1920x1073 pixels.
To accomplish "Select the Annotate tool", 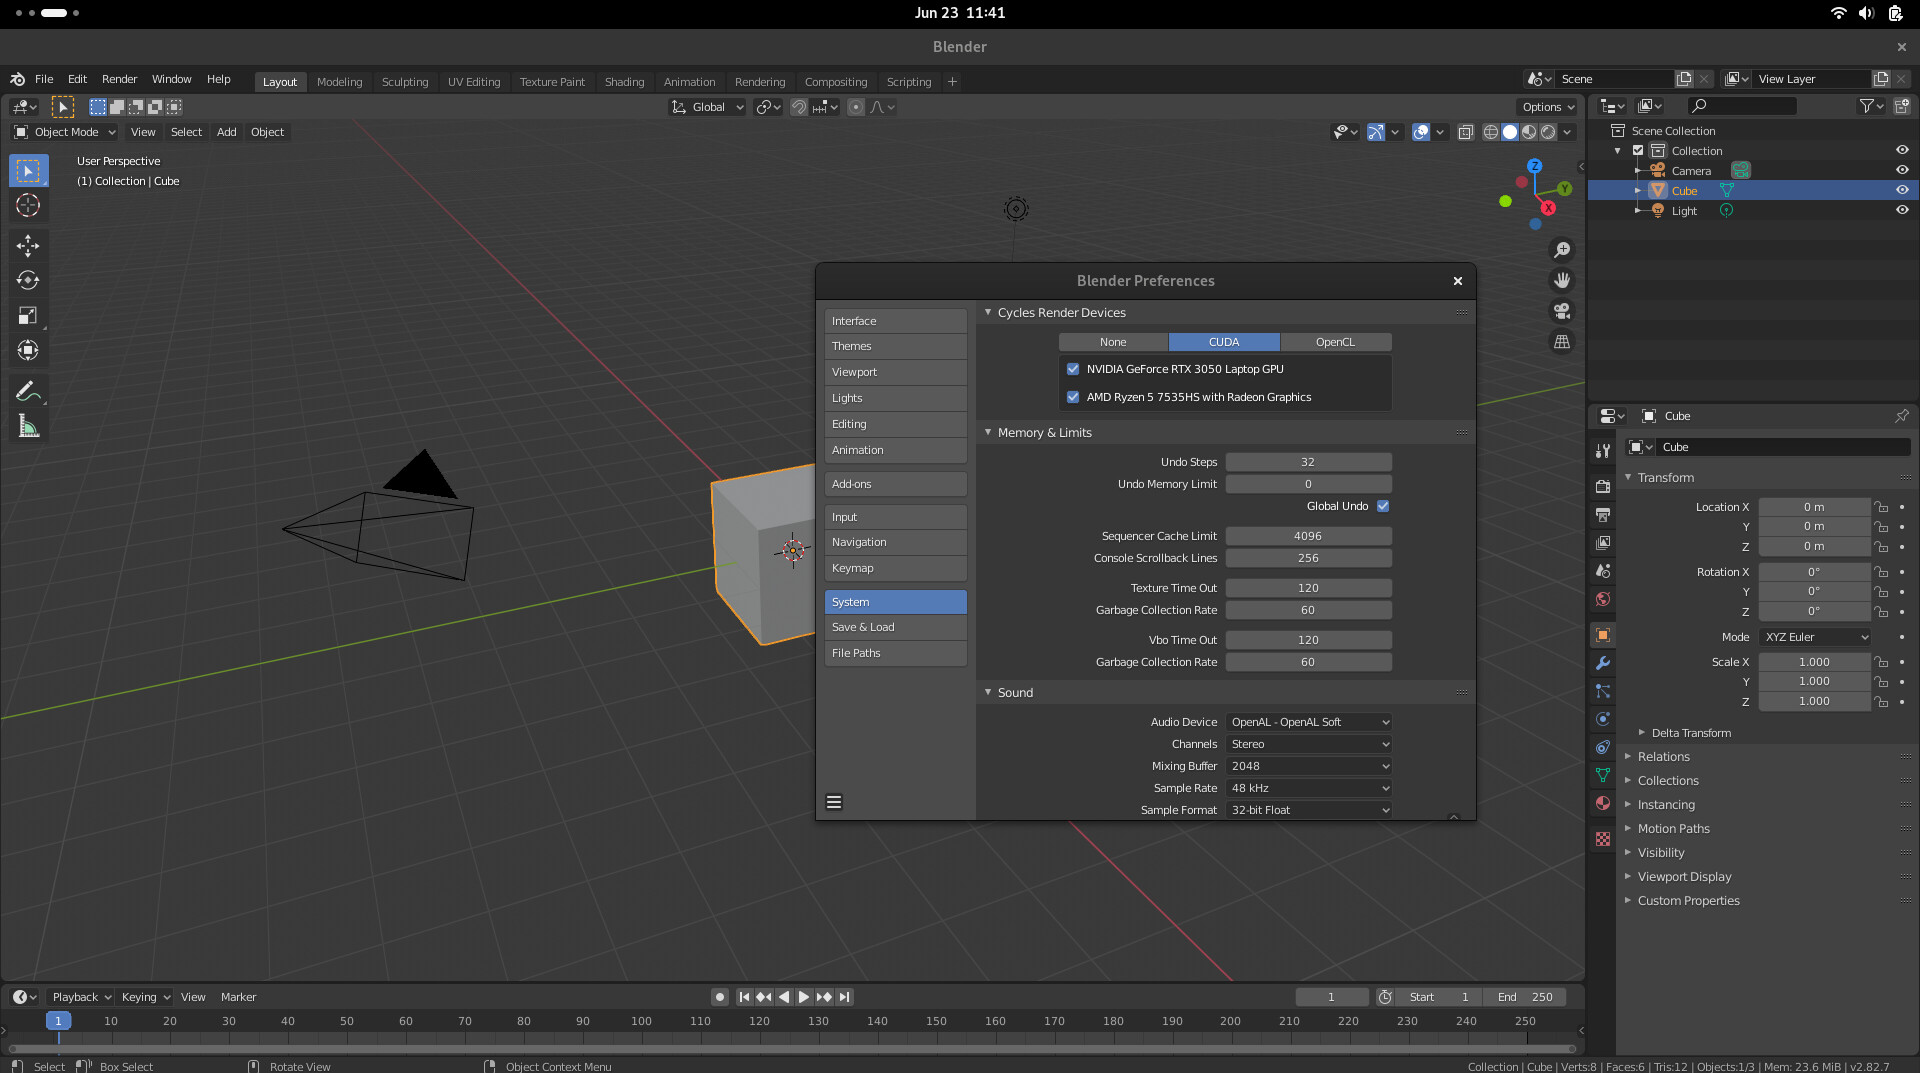I will coord(28,392).
